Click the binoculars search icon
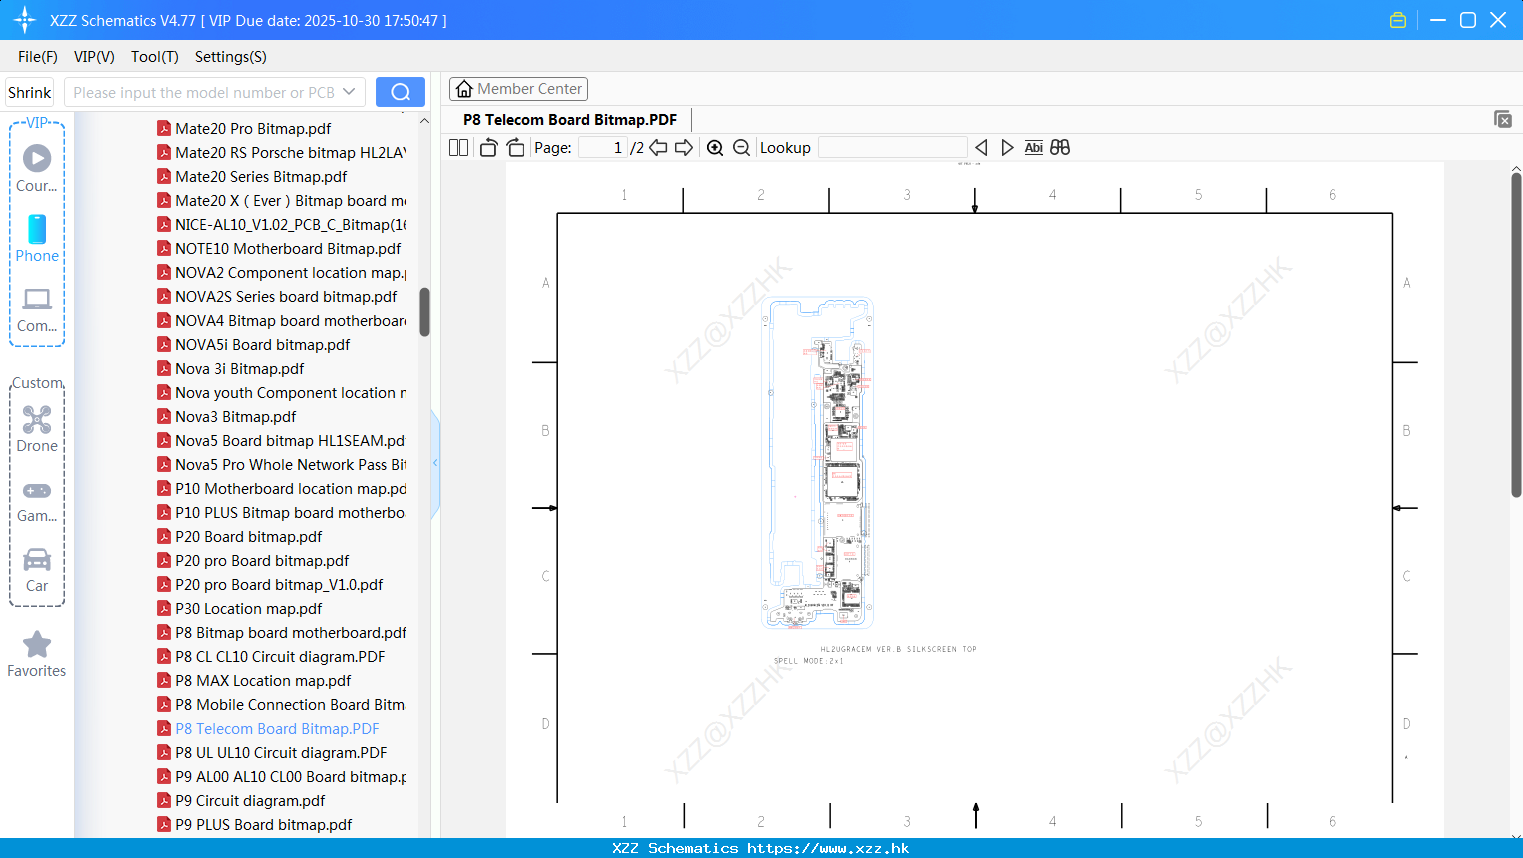 [1060, 147]
